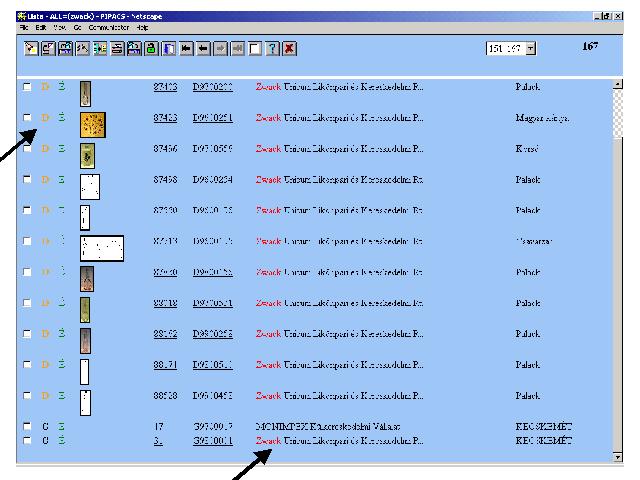
Task: Open the Communicator menu
Action: click(x=109, y=27)
